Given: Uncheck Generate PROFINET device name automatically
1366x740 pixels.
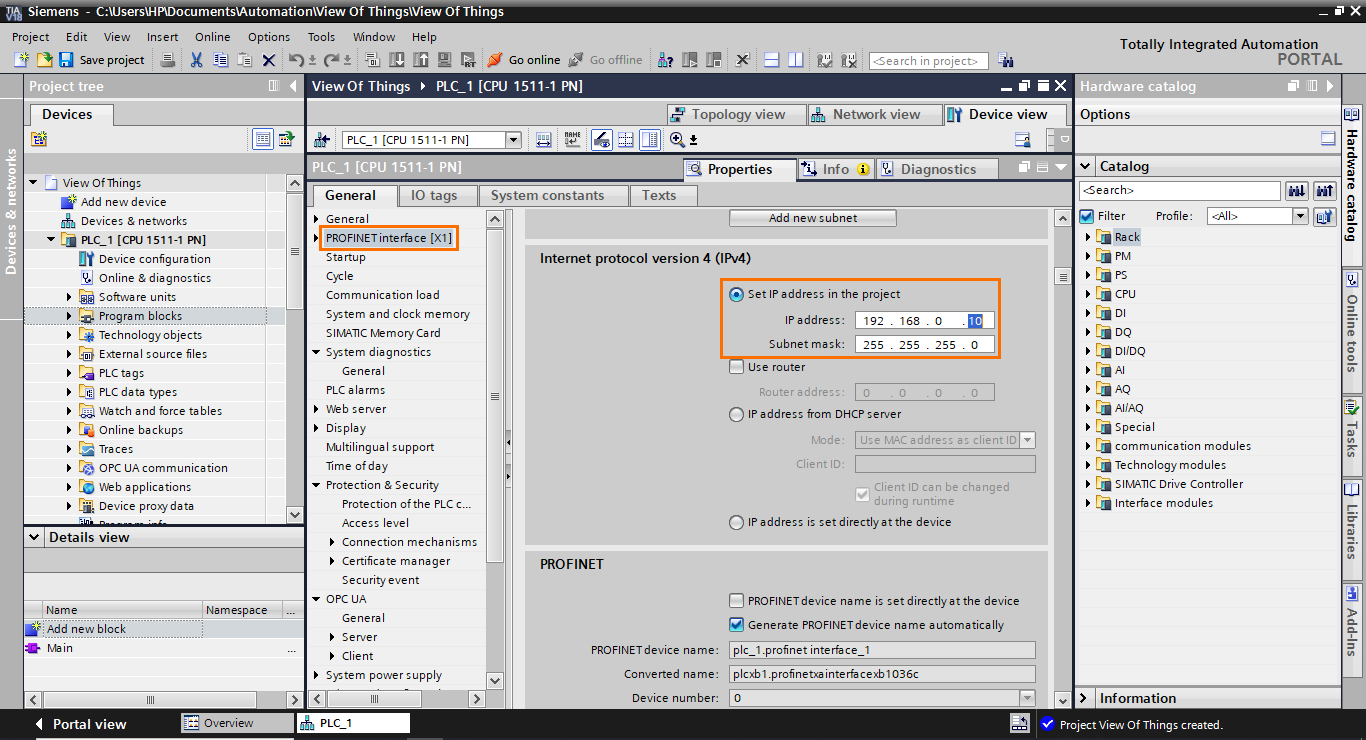Looking at the screenshot, I should [737, 625].
